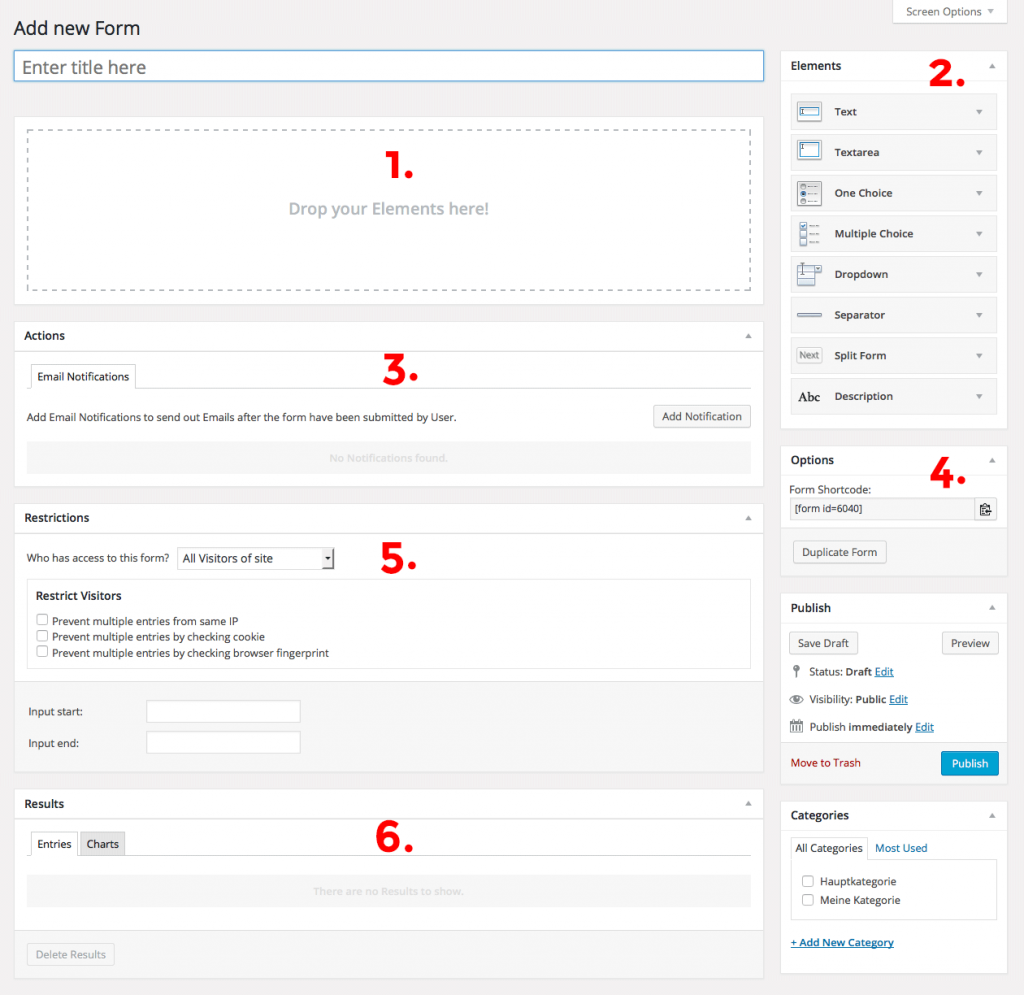Viewport: 1024px width, 995px height.
Task: Click the Duplicate Form button
Action: 839,551
